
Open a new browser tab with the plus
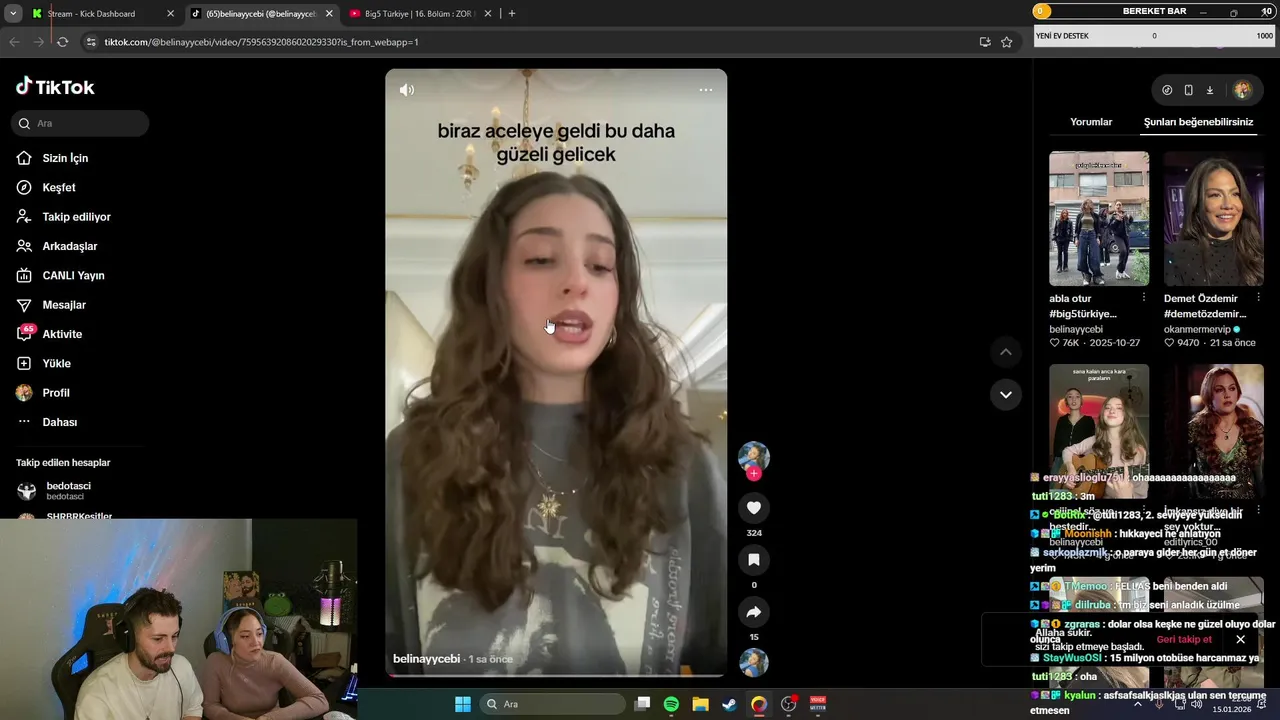512,14
